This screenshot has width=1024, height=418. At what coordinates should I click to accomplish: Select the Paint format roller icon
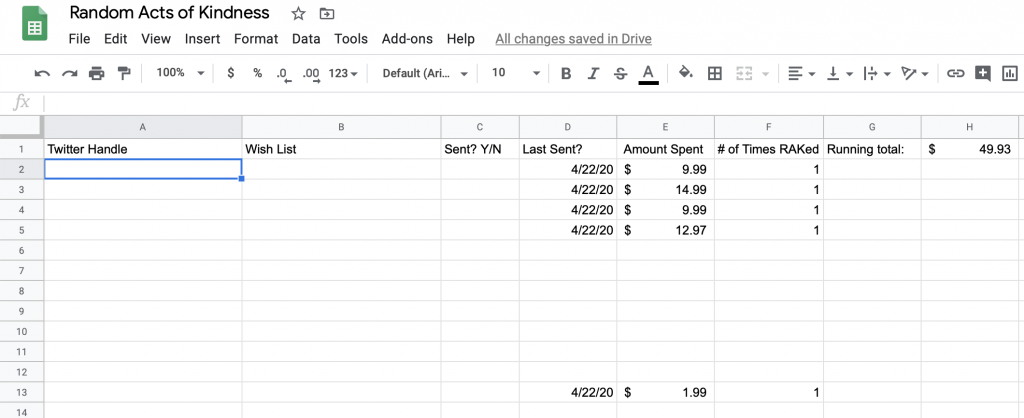point(124,73)
